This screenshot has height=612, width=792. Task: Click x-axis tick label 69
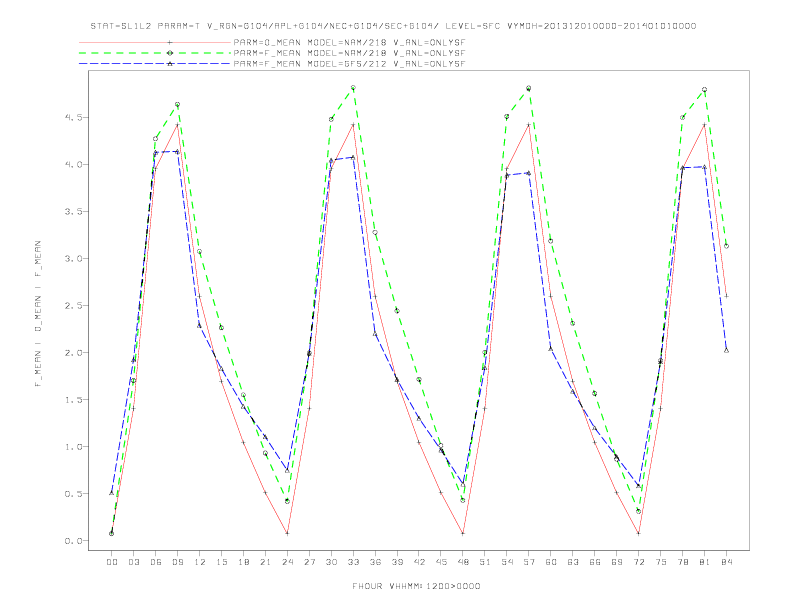coord(617,562)
